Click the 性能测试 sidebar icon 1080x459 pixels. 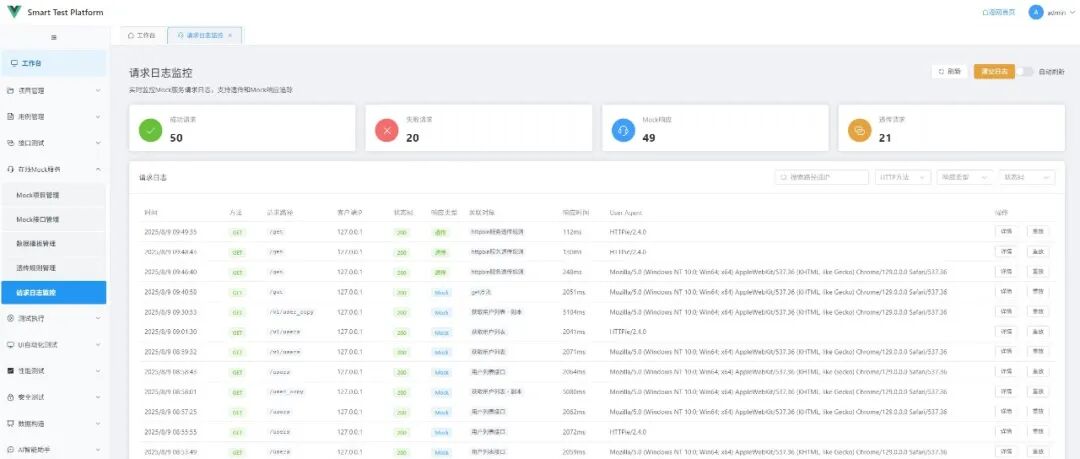pyautogui.click(x=10, y=371)
